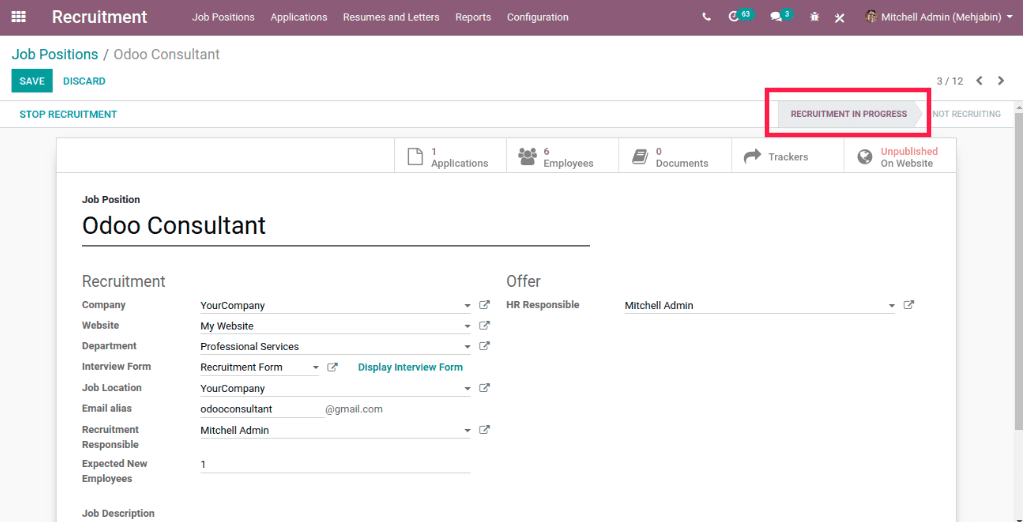Viewport: 1023px width, 522px height.
Task: Open Resumes and Letters menu
Action: click(x=391, y=17)
